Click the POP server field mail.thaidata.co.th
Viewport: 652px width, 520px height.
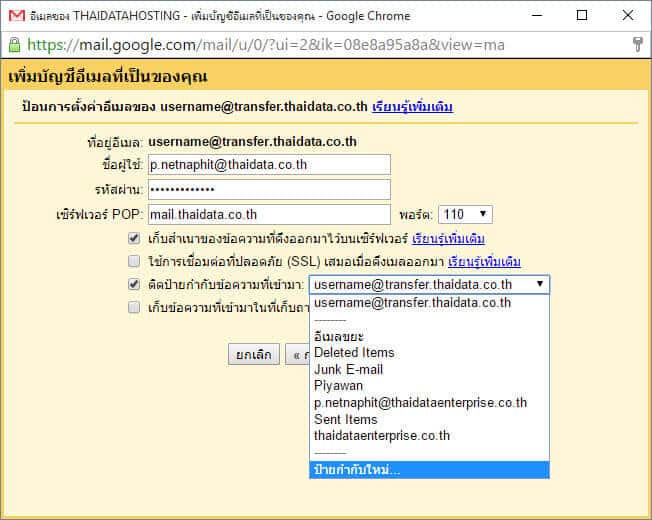[x=269, y=214]
